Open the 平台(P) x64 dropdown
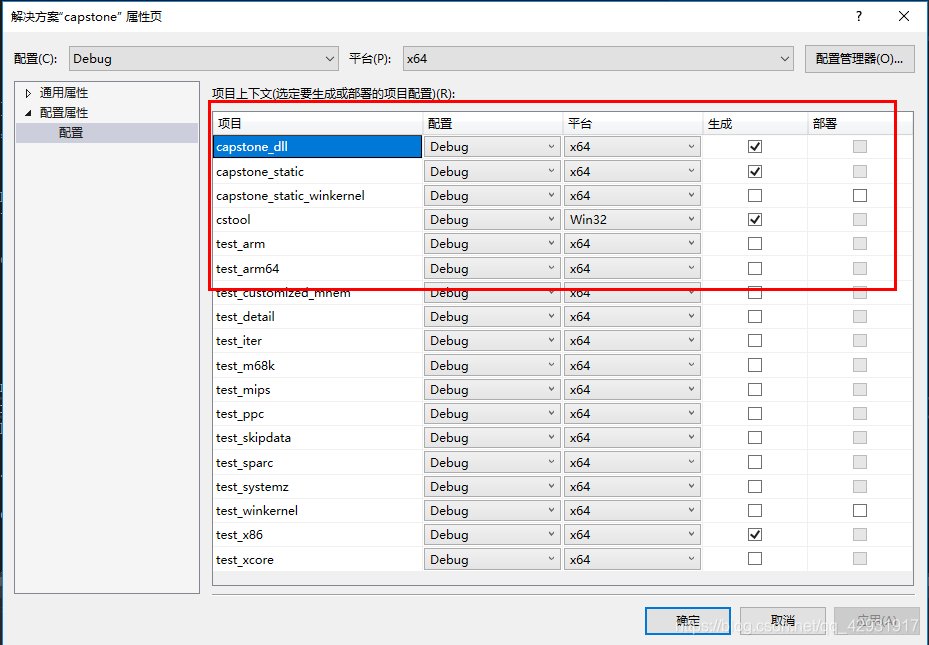This screenshot has width=929, height=645. pyautogui.click(x=784, y=58)
